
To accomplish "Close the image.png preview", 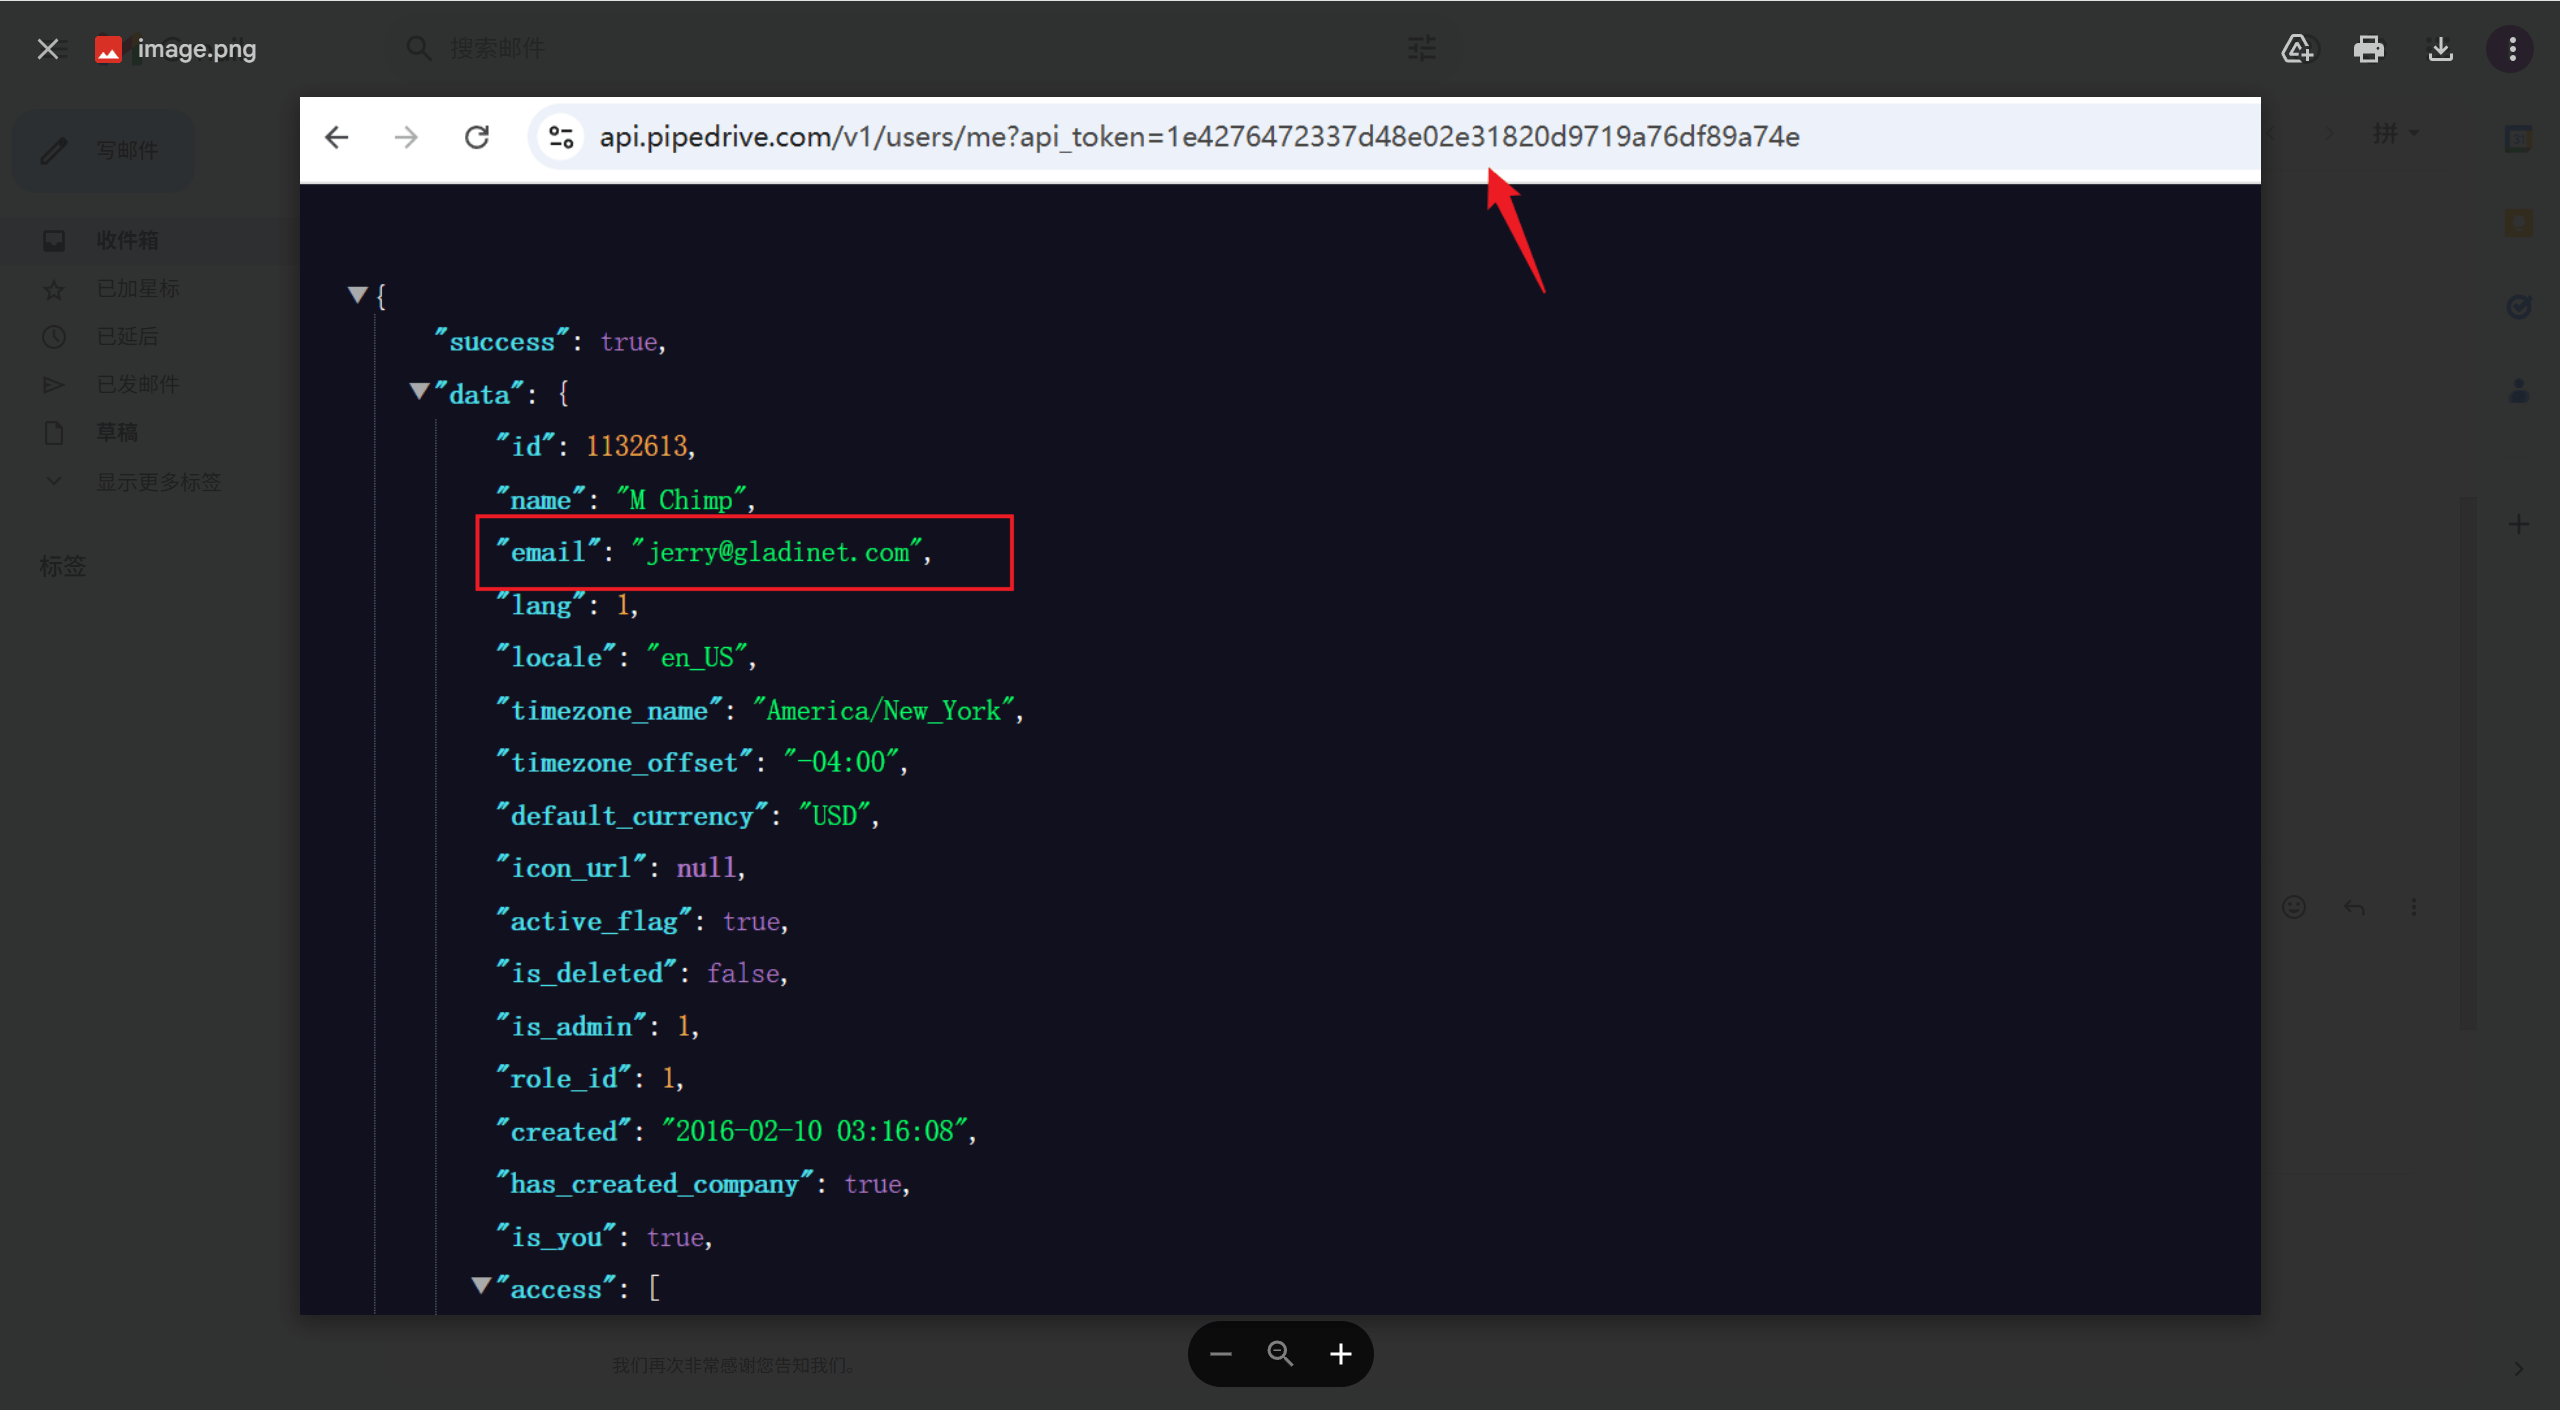I will (x=47, y=49).
